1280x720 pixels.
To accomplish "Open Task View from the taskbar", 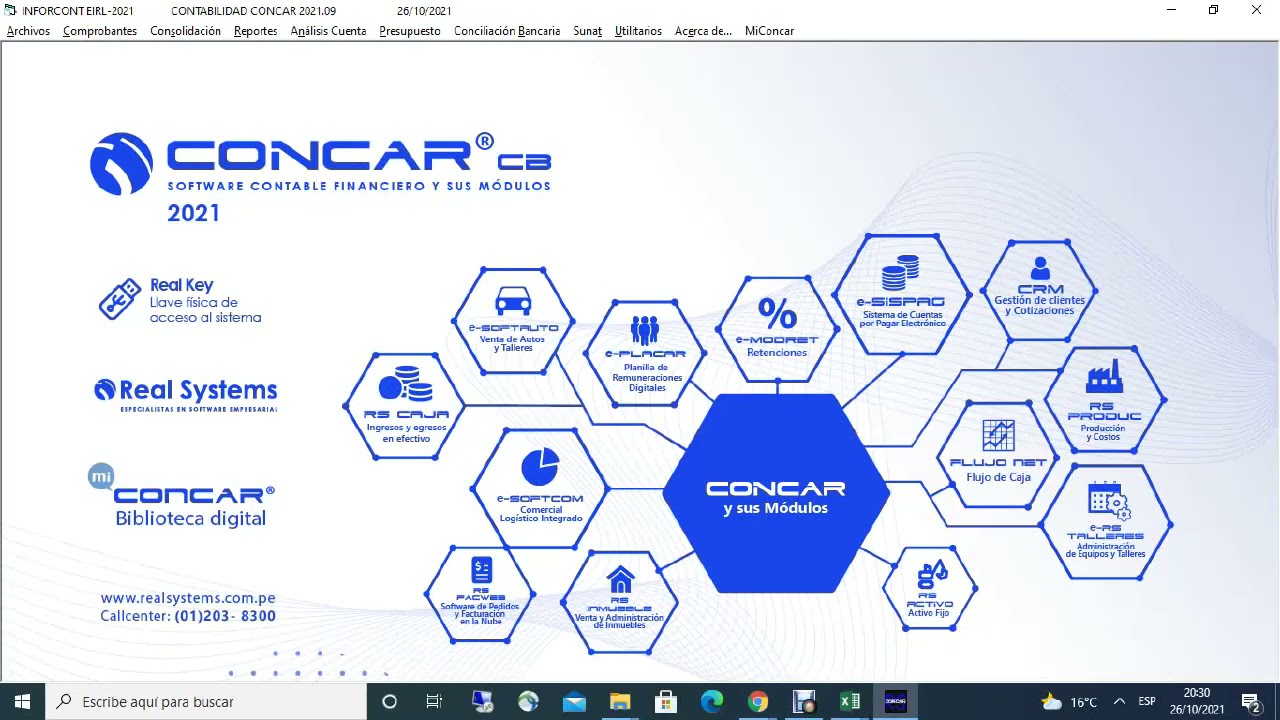I will click(434, 702).
